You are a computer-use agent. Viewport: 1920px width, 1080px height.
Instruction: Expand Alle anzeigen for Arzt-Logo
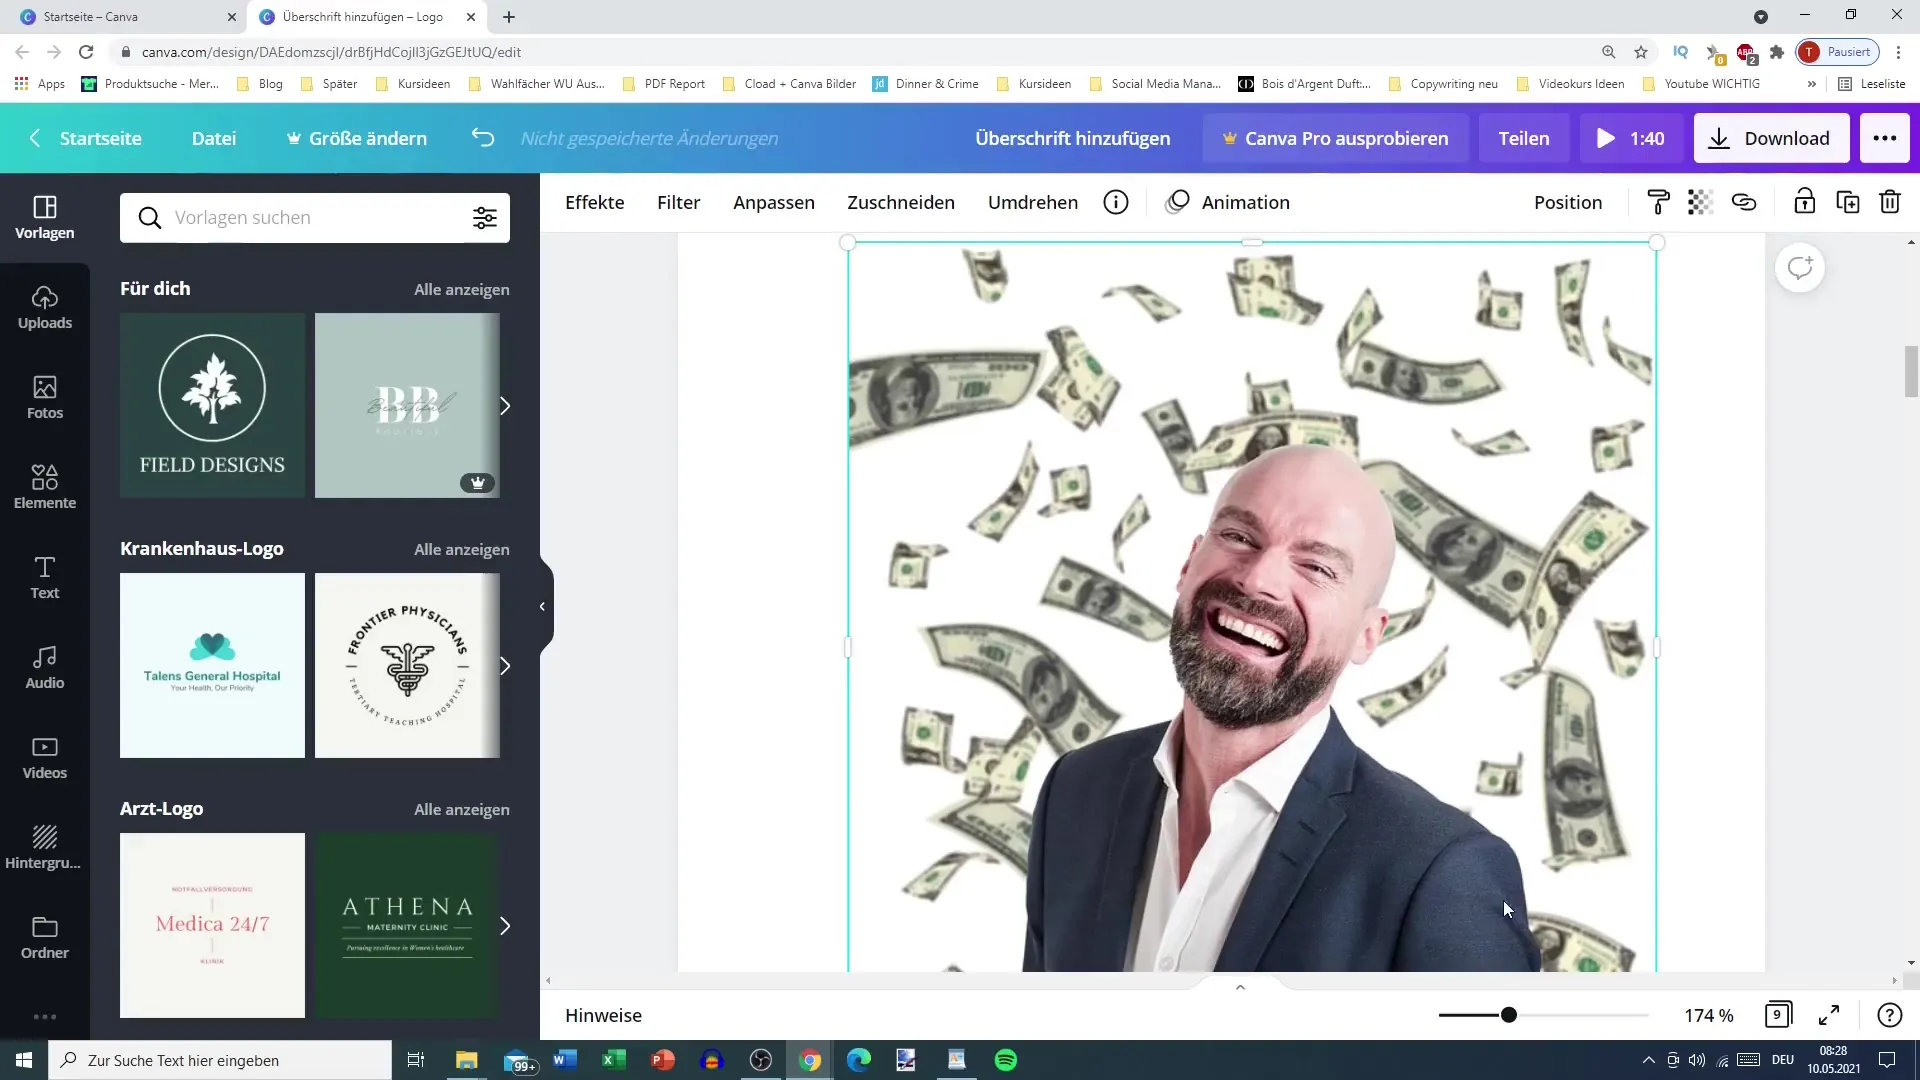463,810
